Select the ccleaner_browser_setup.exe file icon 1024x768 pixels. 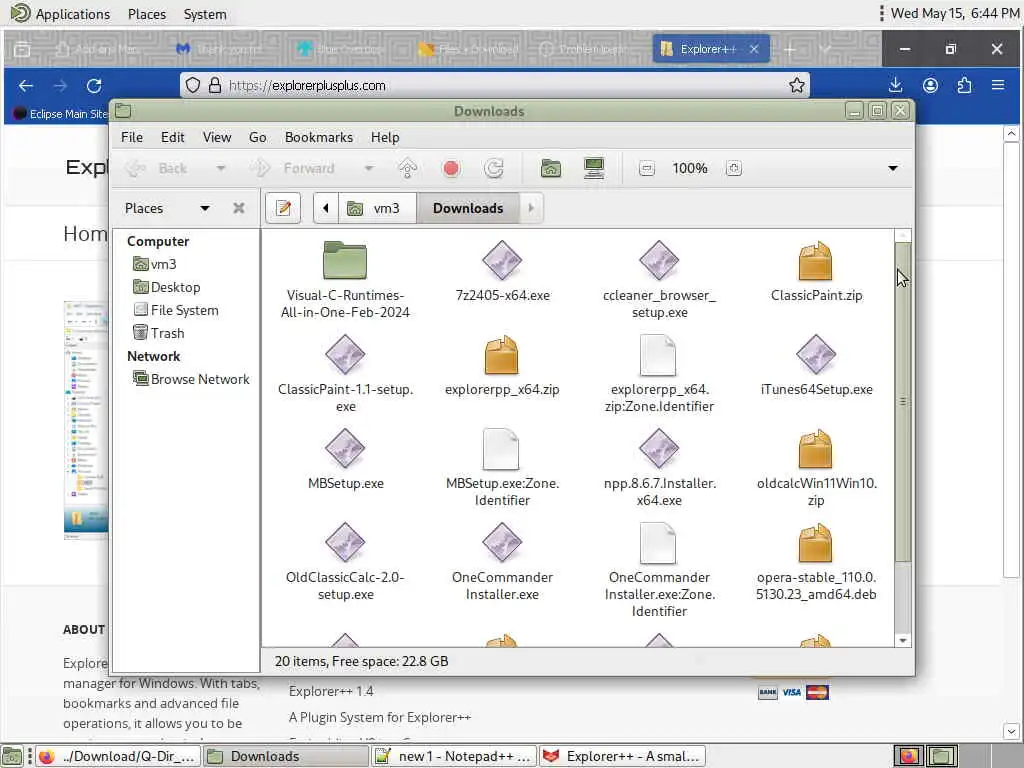[658, 260]
